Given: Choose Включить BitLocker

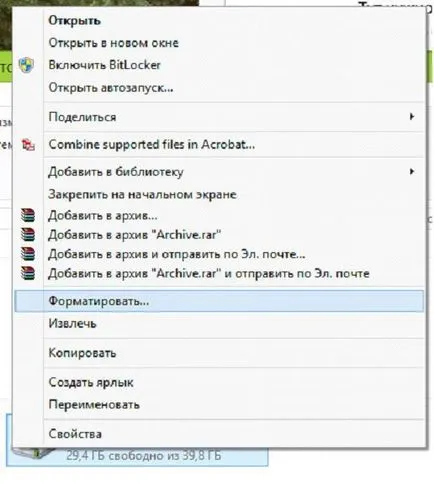Looking at the screenshot, I should [219, 65].
